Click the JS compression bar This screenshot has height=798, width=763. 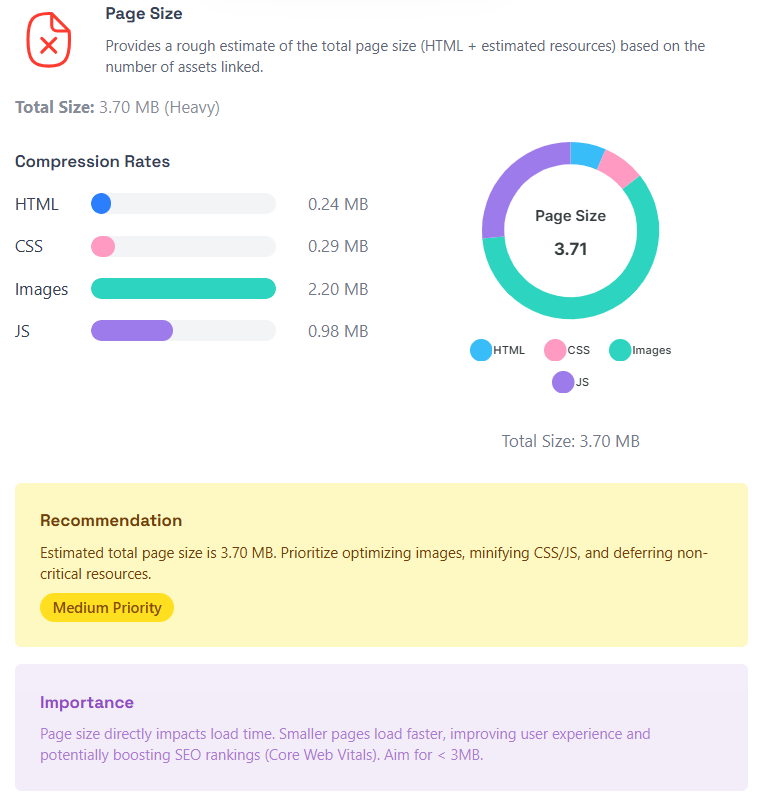132,331
